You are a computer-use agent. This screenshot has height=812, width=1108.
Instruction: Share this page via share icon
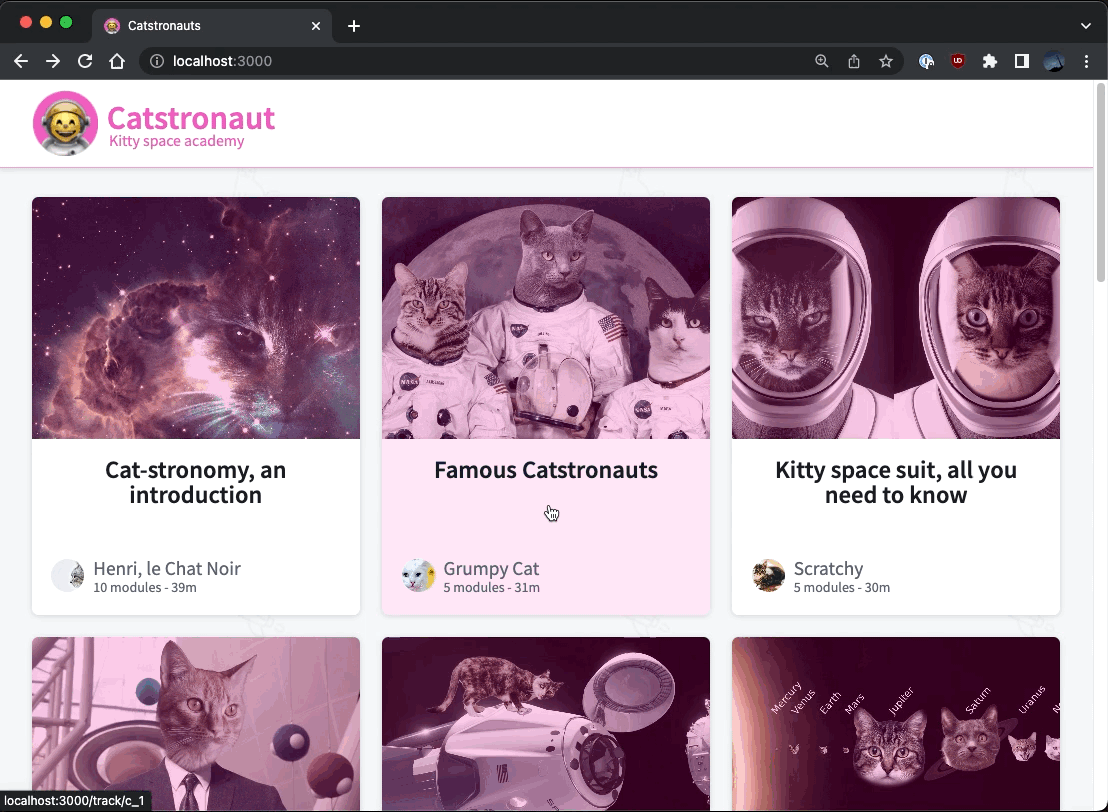point(854,61)
